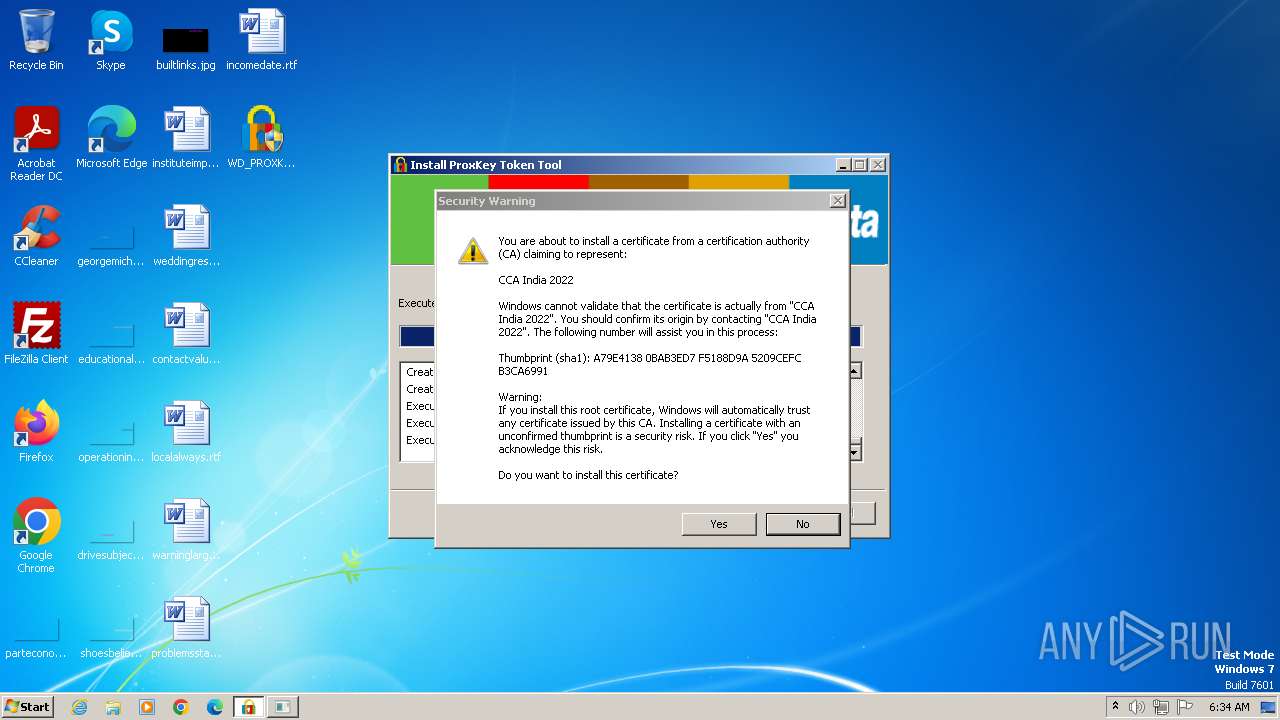
Task: Switch to second running app taskbar button
Action: coord(282,707)
